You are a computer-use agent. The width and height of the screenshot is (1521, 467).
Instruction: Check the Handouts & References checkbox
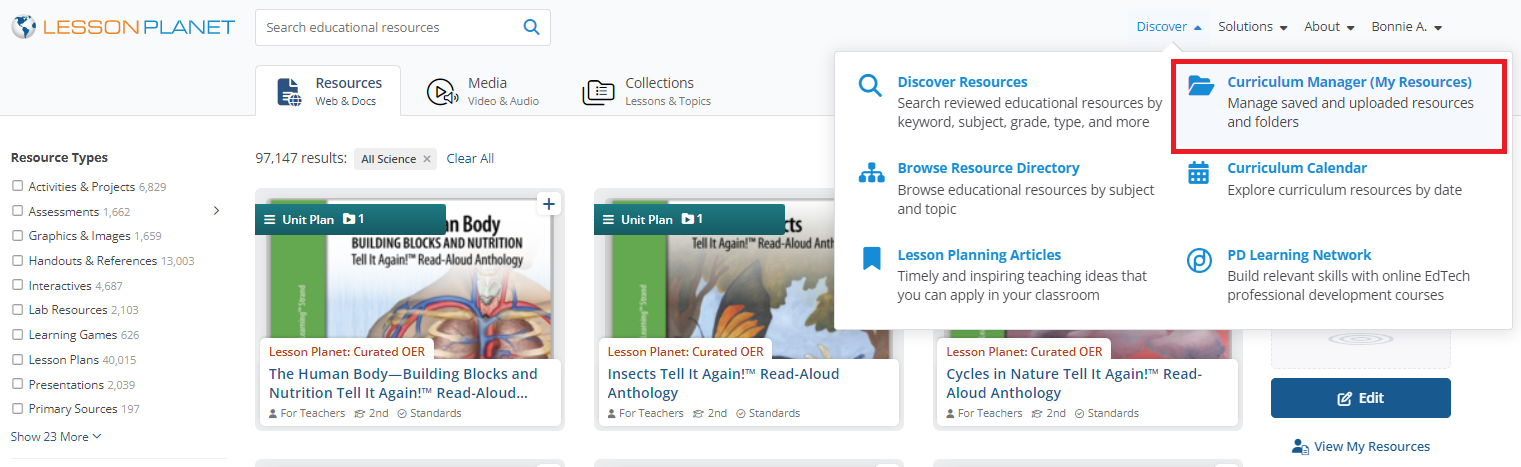[17, 261]
